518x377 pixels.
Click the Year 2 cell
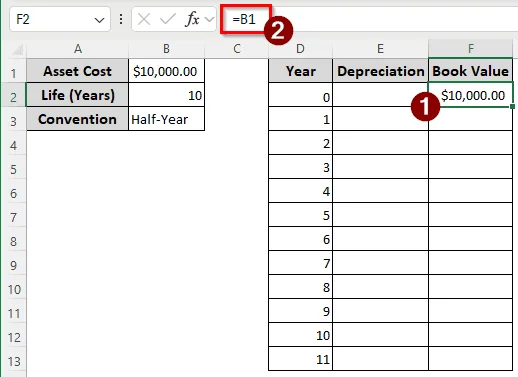point(300,143)
